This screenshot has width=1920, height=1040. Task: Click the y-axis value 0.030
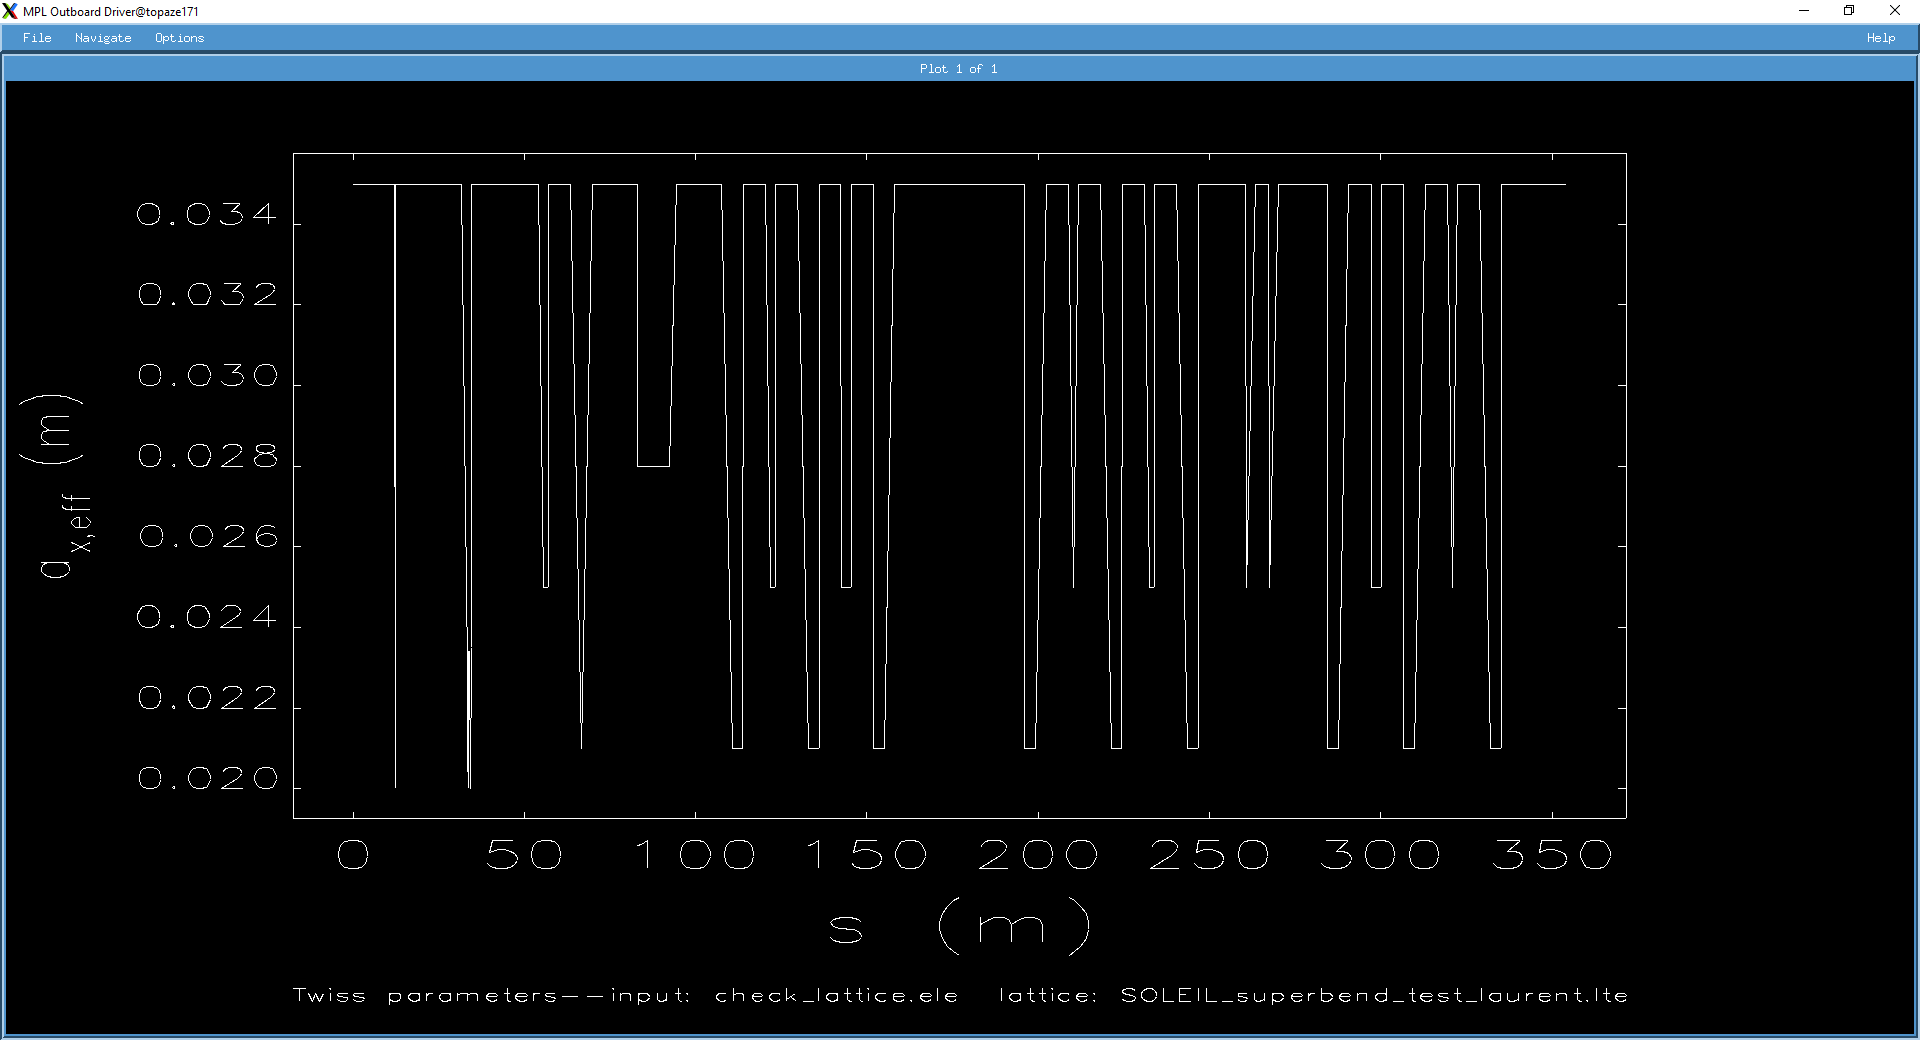point(207,375)
